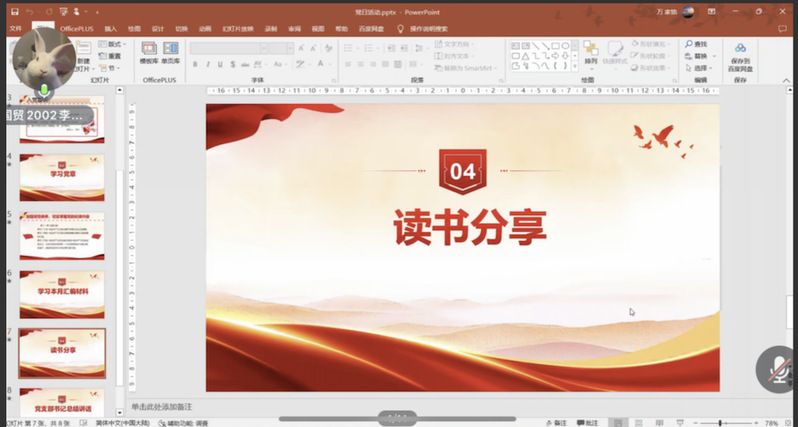Toggle Underline formatting

point(220,64)
